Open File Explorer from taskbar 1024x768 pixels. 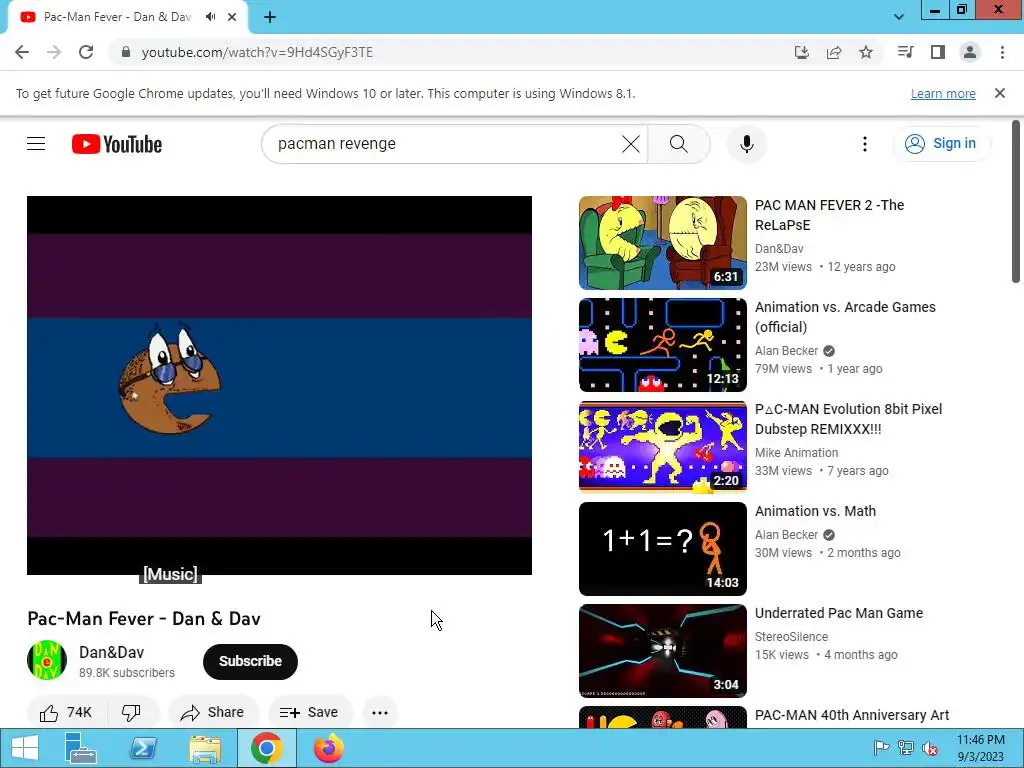205,748
